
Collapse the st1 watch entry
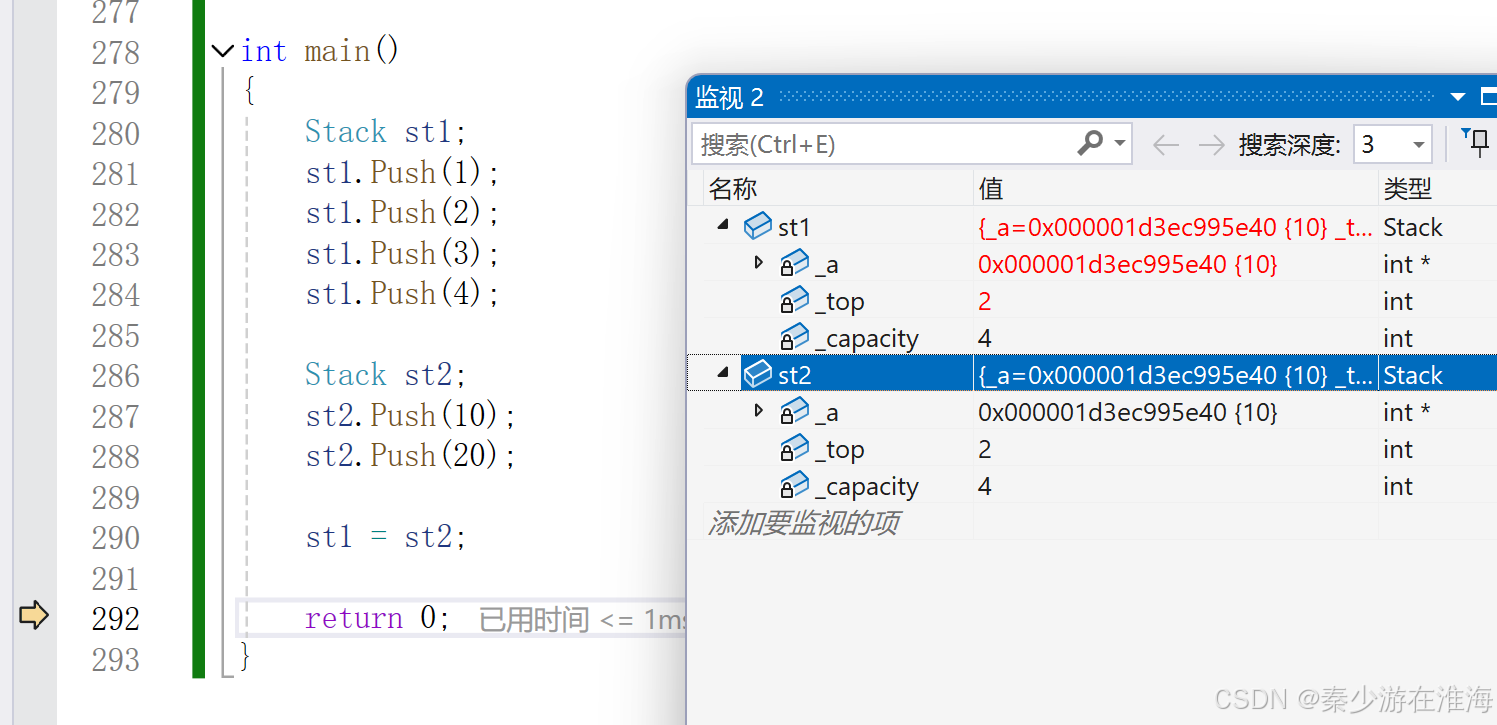tap(723, 226)
